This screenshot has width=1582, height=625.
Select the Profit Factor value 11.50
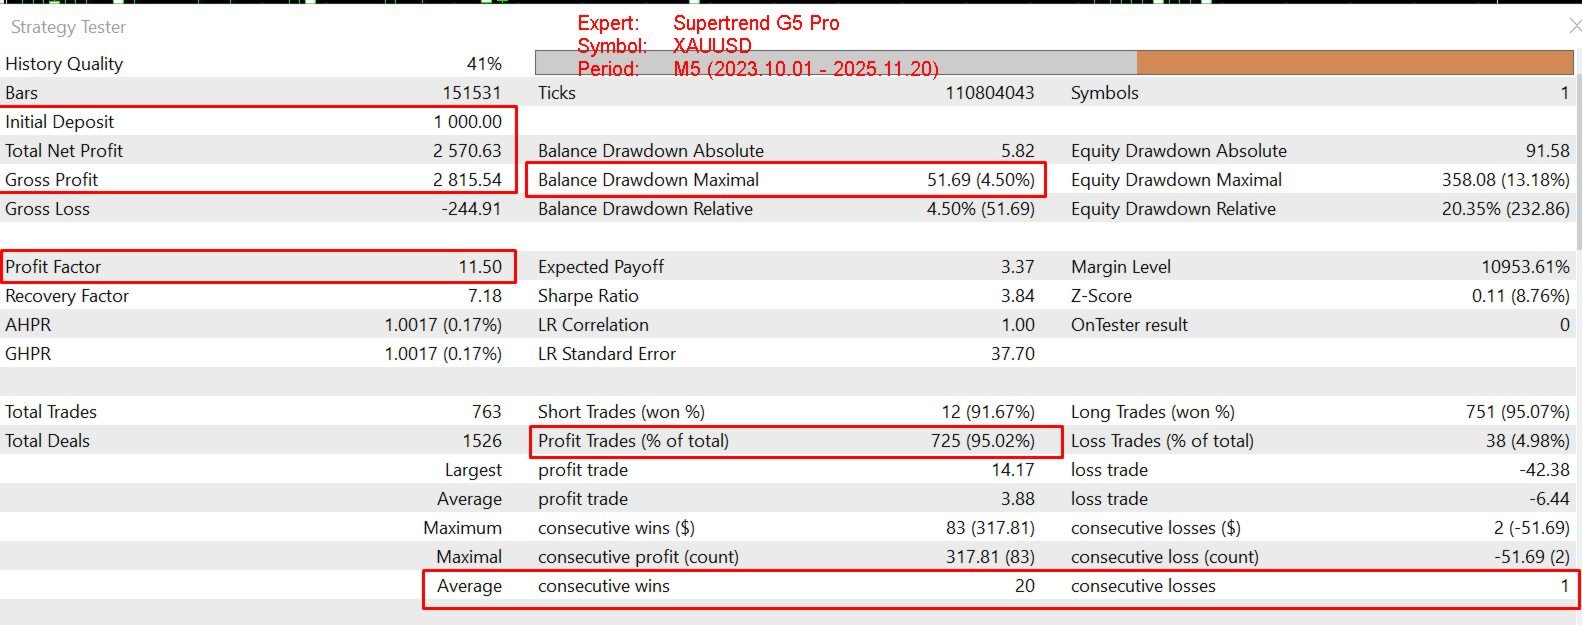480,267
